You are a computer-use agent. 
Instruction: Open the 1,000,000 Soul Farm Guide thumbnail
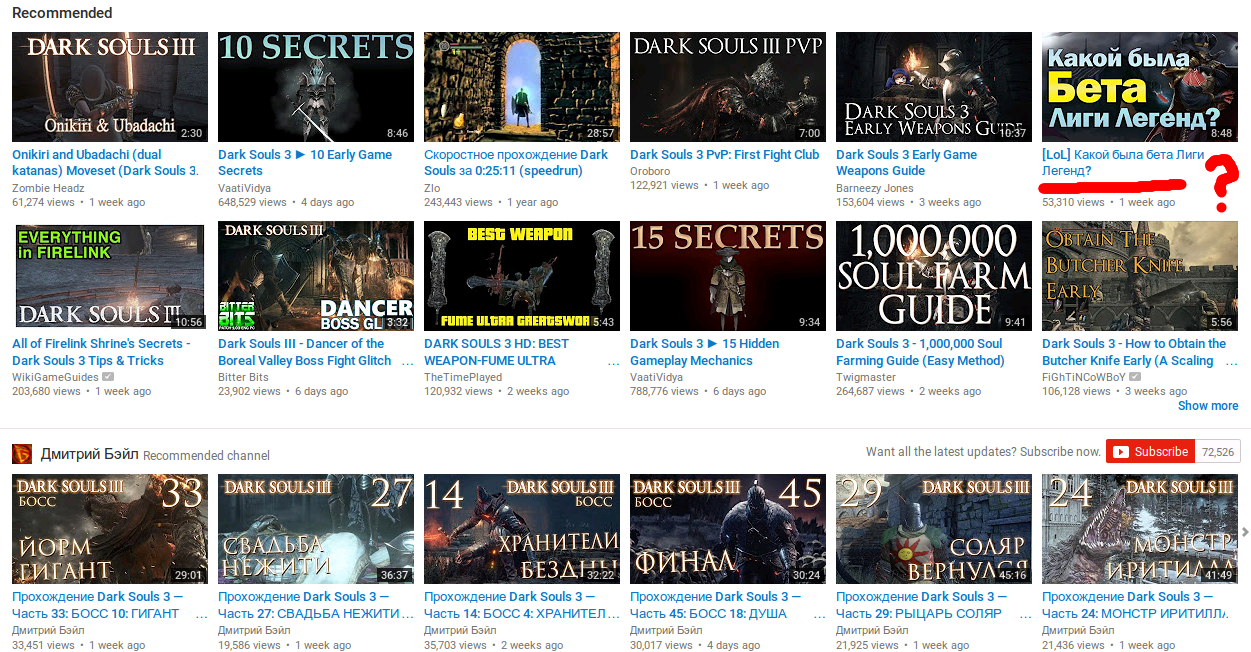[933, 276]
